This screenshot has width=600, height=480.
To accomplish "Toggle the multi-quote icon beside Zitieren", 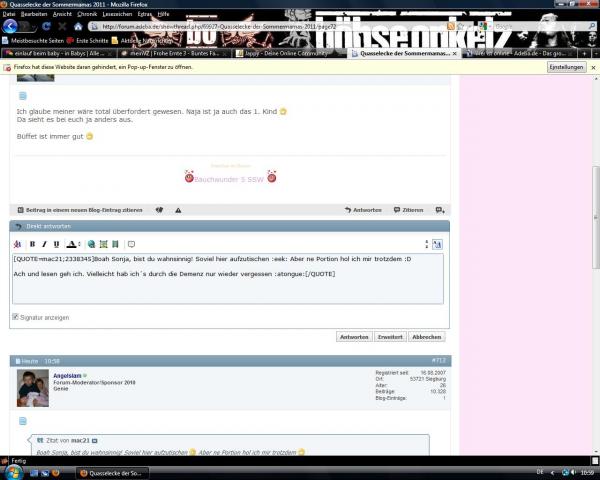I will coord(439,210).
